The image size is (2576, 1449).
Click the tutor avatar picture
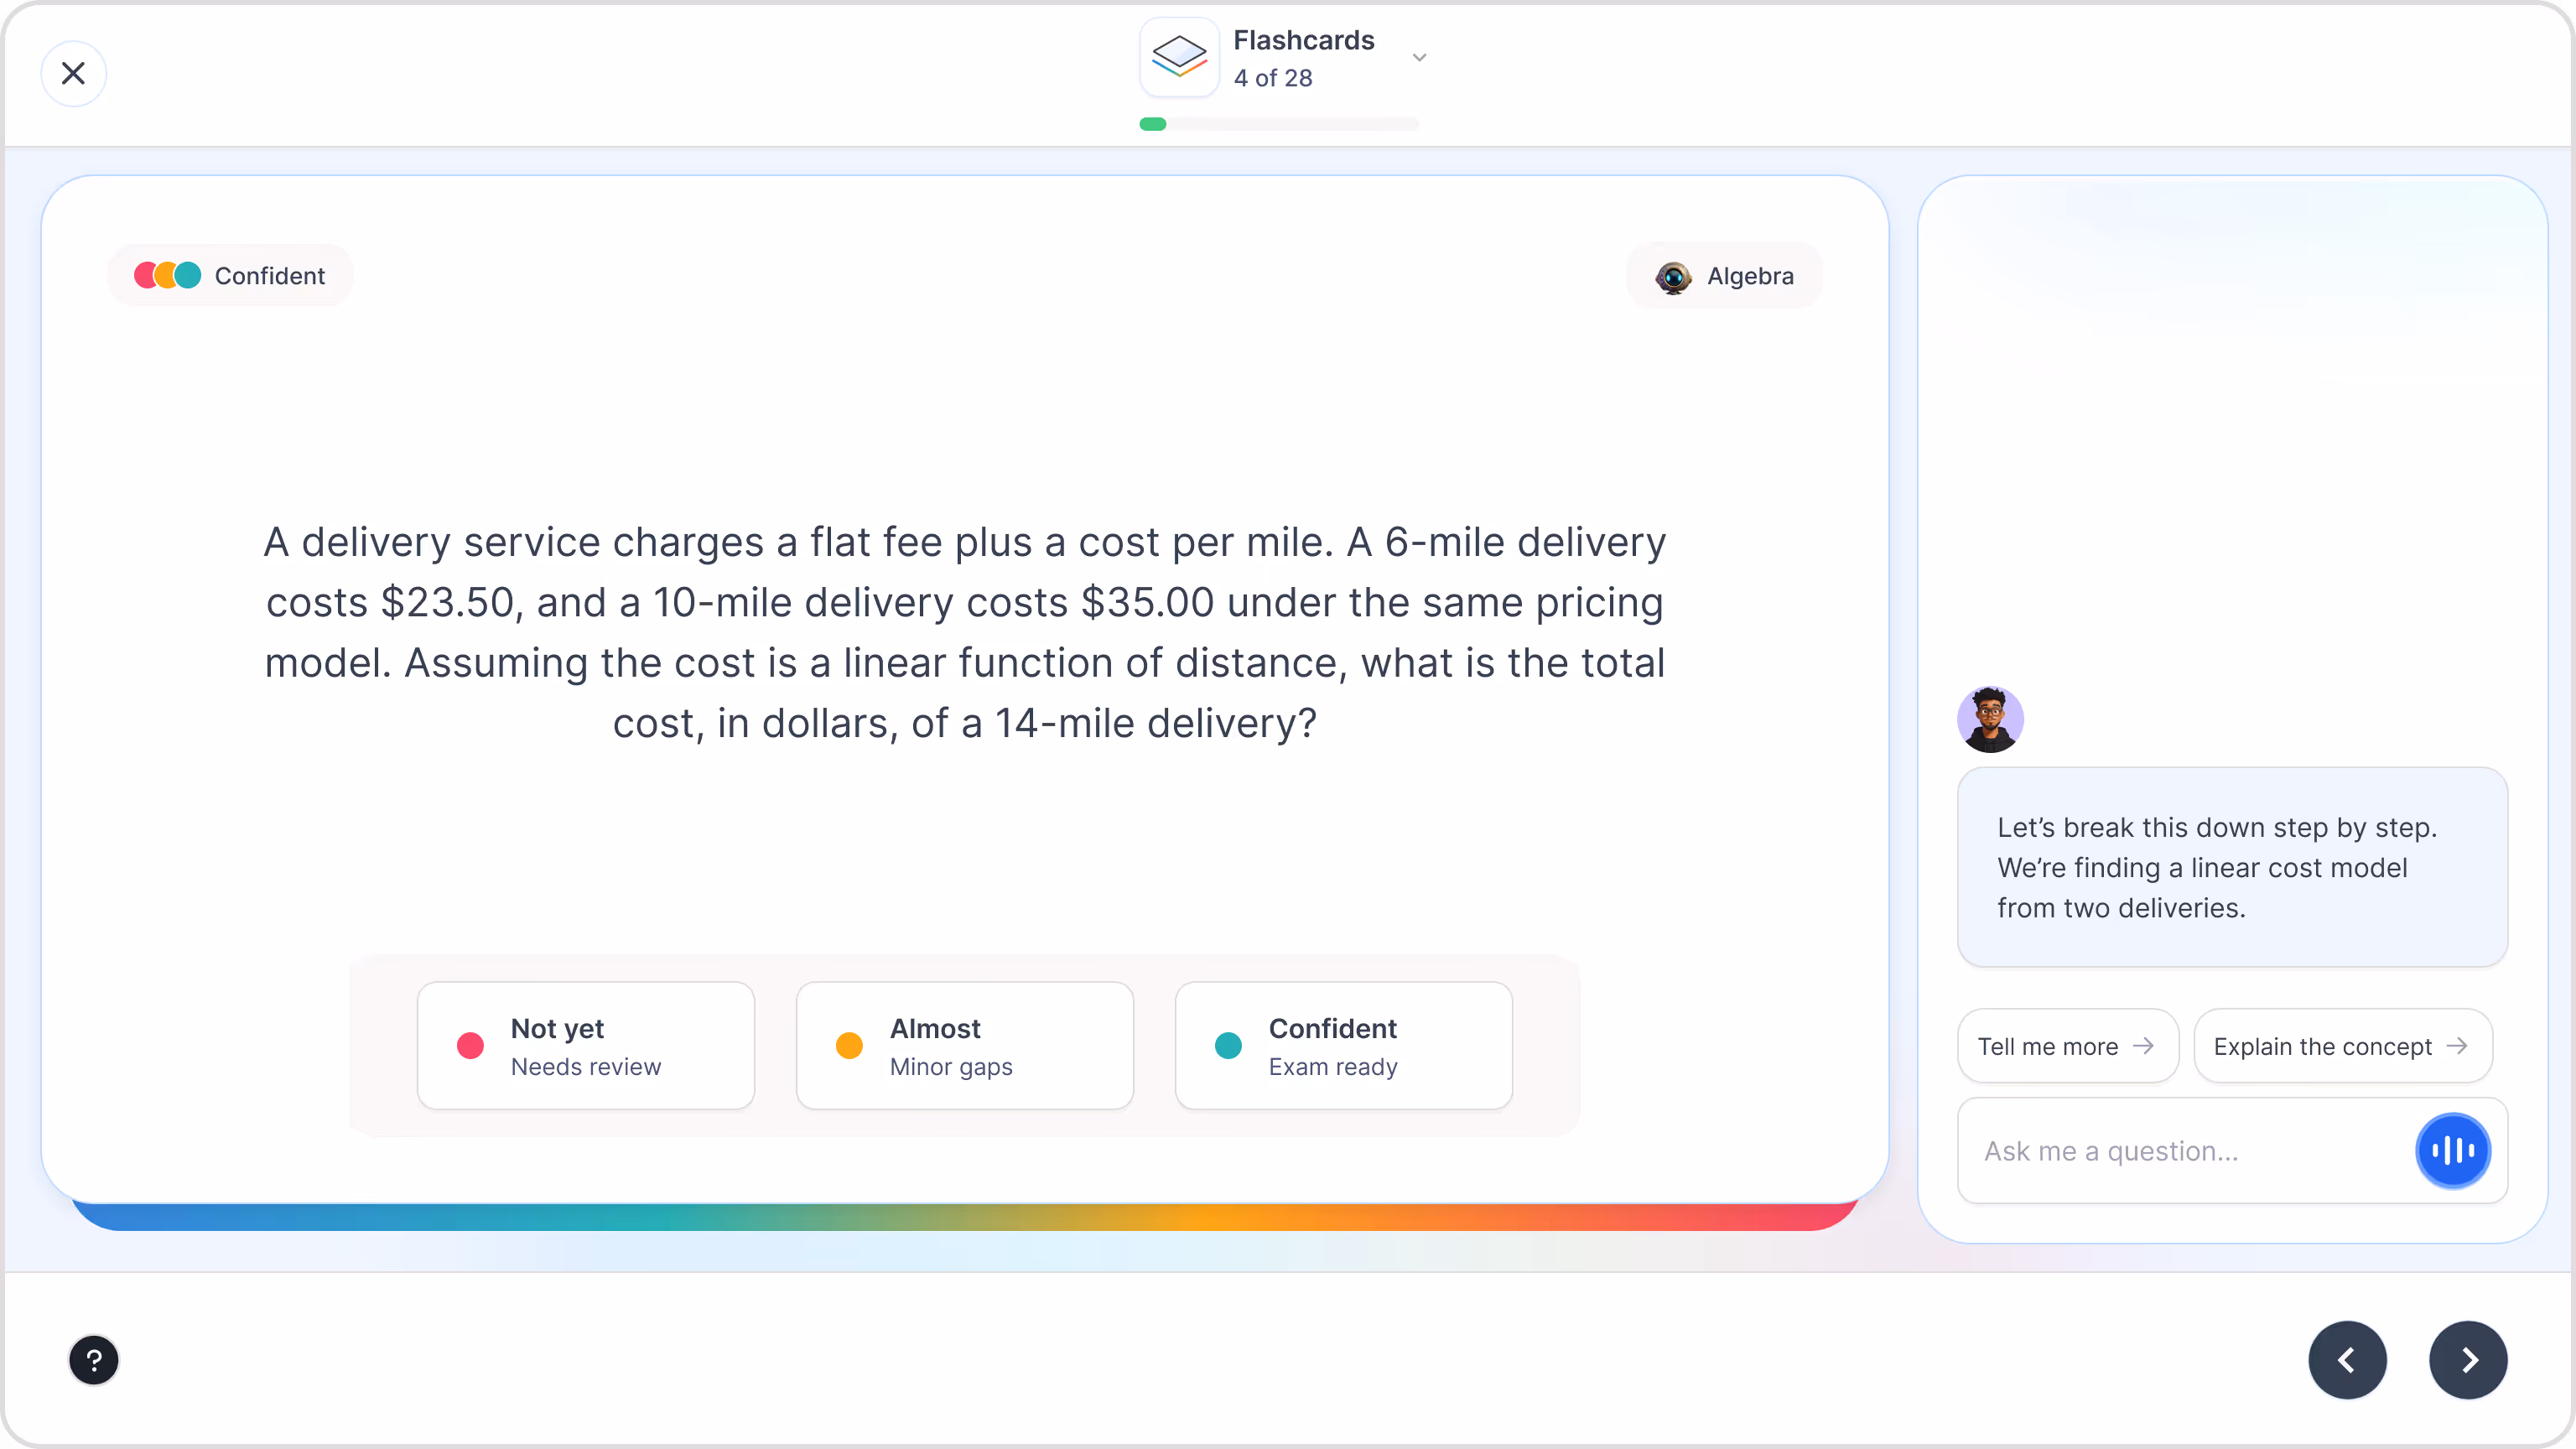click(x=1990, y=719)
